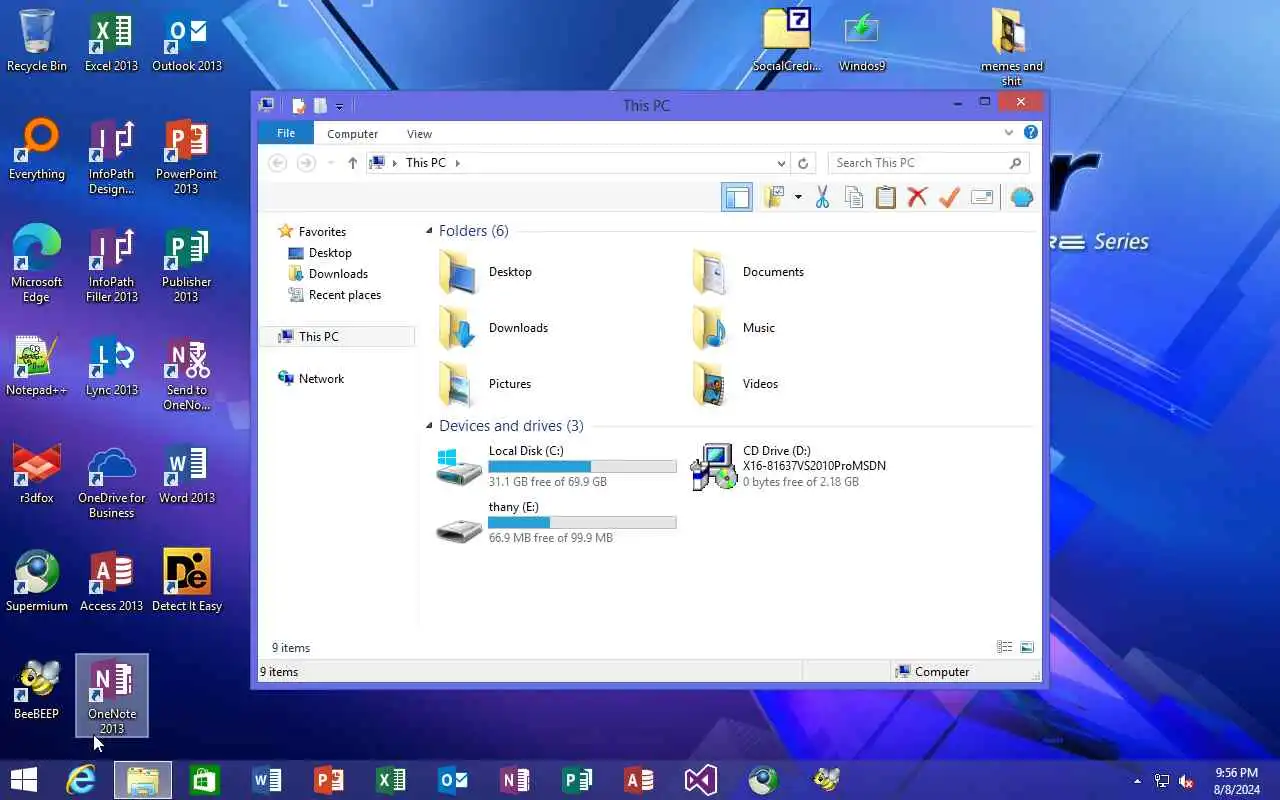
Task: Click the search magnifier icon
Action: coord(1016,163)
